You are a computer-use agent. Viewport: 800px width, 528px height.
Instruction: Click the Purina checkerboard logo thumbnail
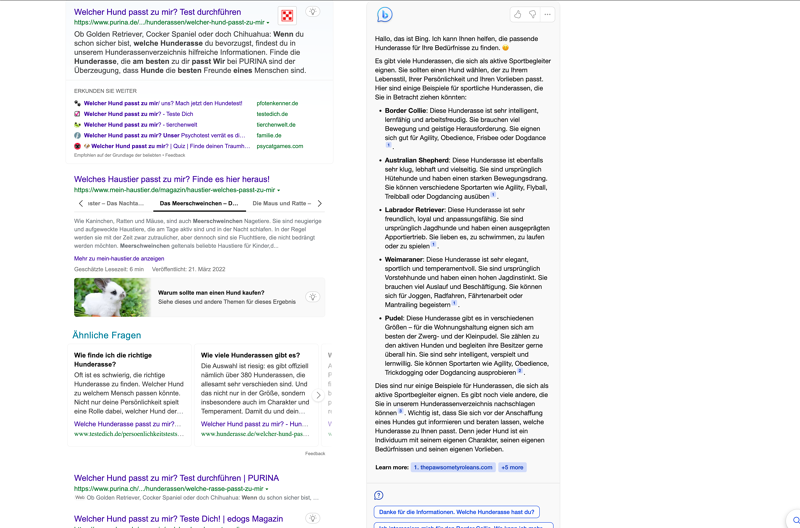pos(287,15)
